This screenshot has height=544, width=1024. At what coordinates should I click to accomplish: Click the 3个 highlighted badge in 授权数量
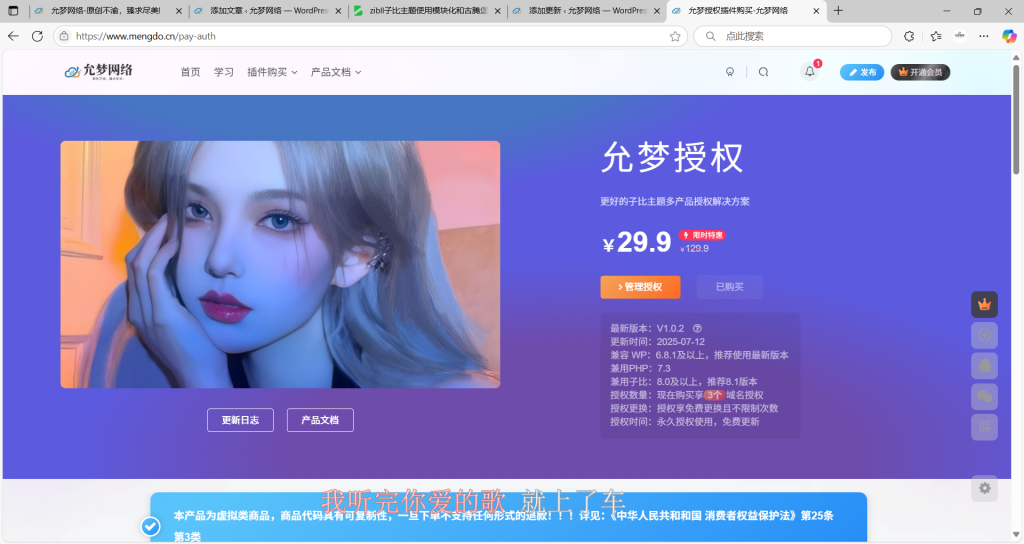[x=714, y=395]
